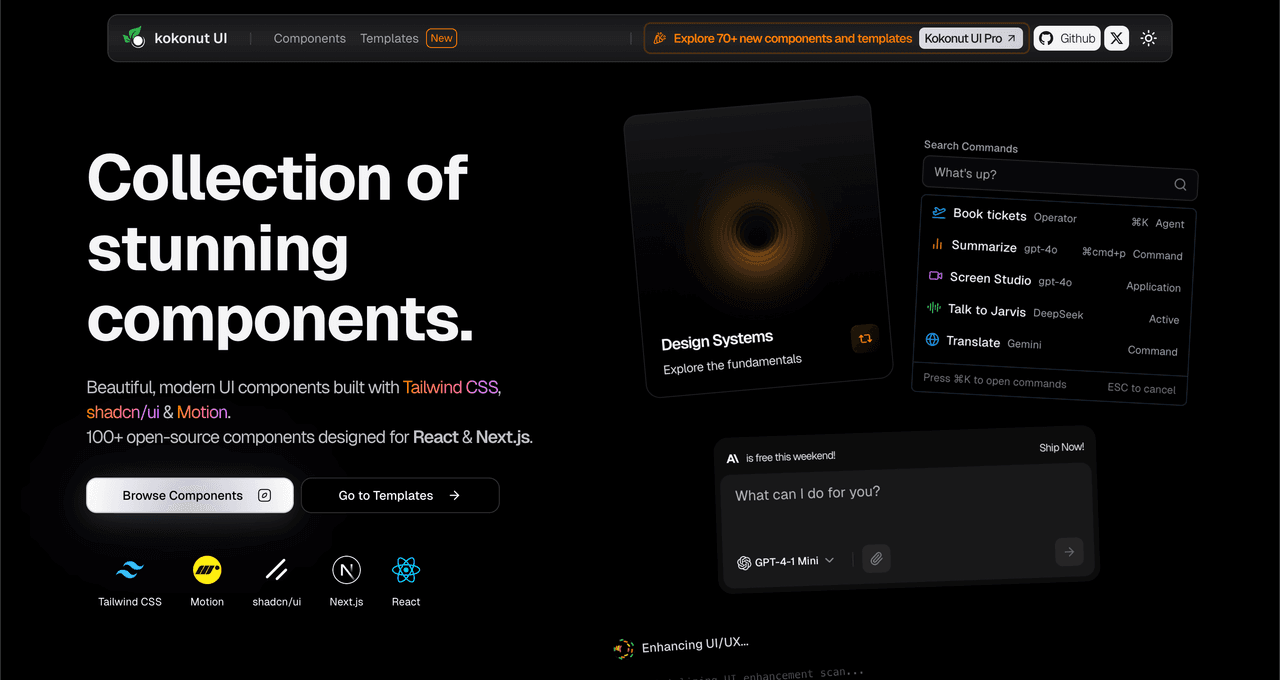Click the kokonut UI logo icon
The width and height of the screenshot is (1280, 680).
pyautogui.click(x=133, y=38)
